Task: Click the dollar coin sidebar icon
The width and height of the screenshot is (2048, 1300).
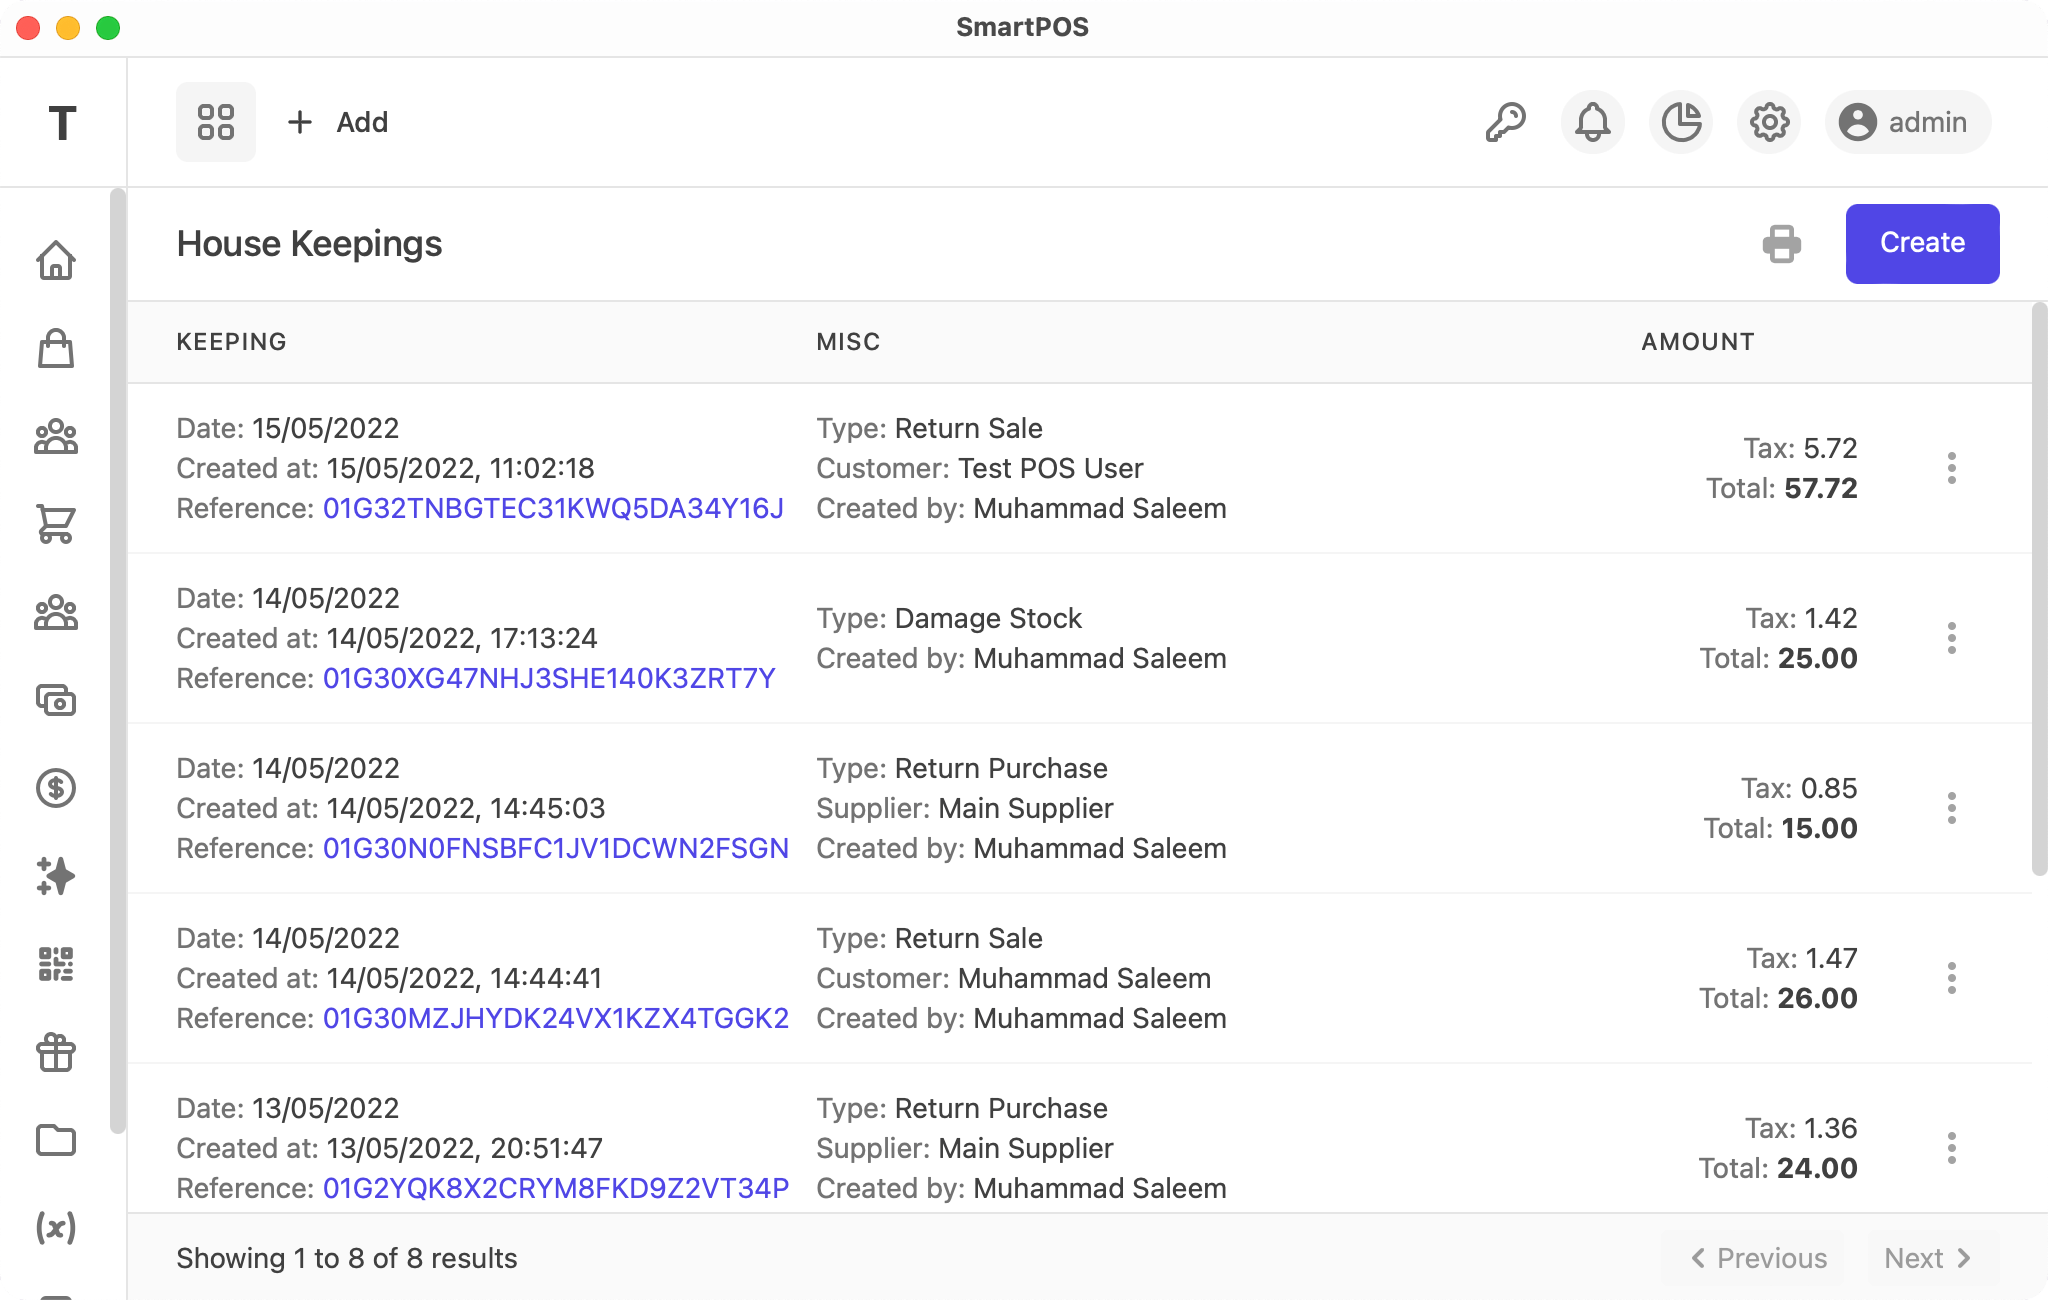Action: [56, 788]
